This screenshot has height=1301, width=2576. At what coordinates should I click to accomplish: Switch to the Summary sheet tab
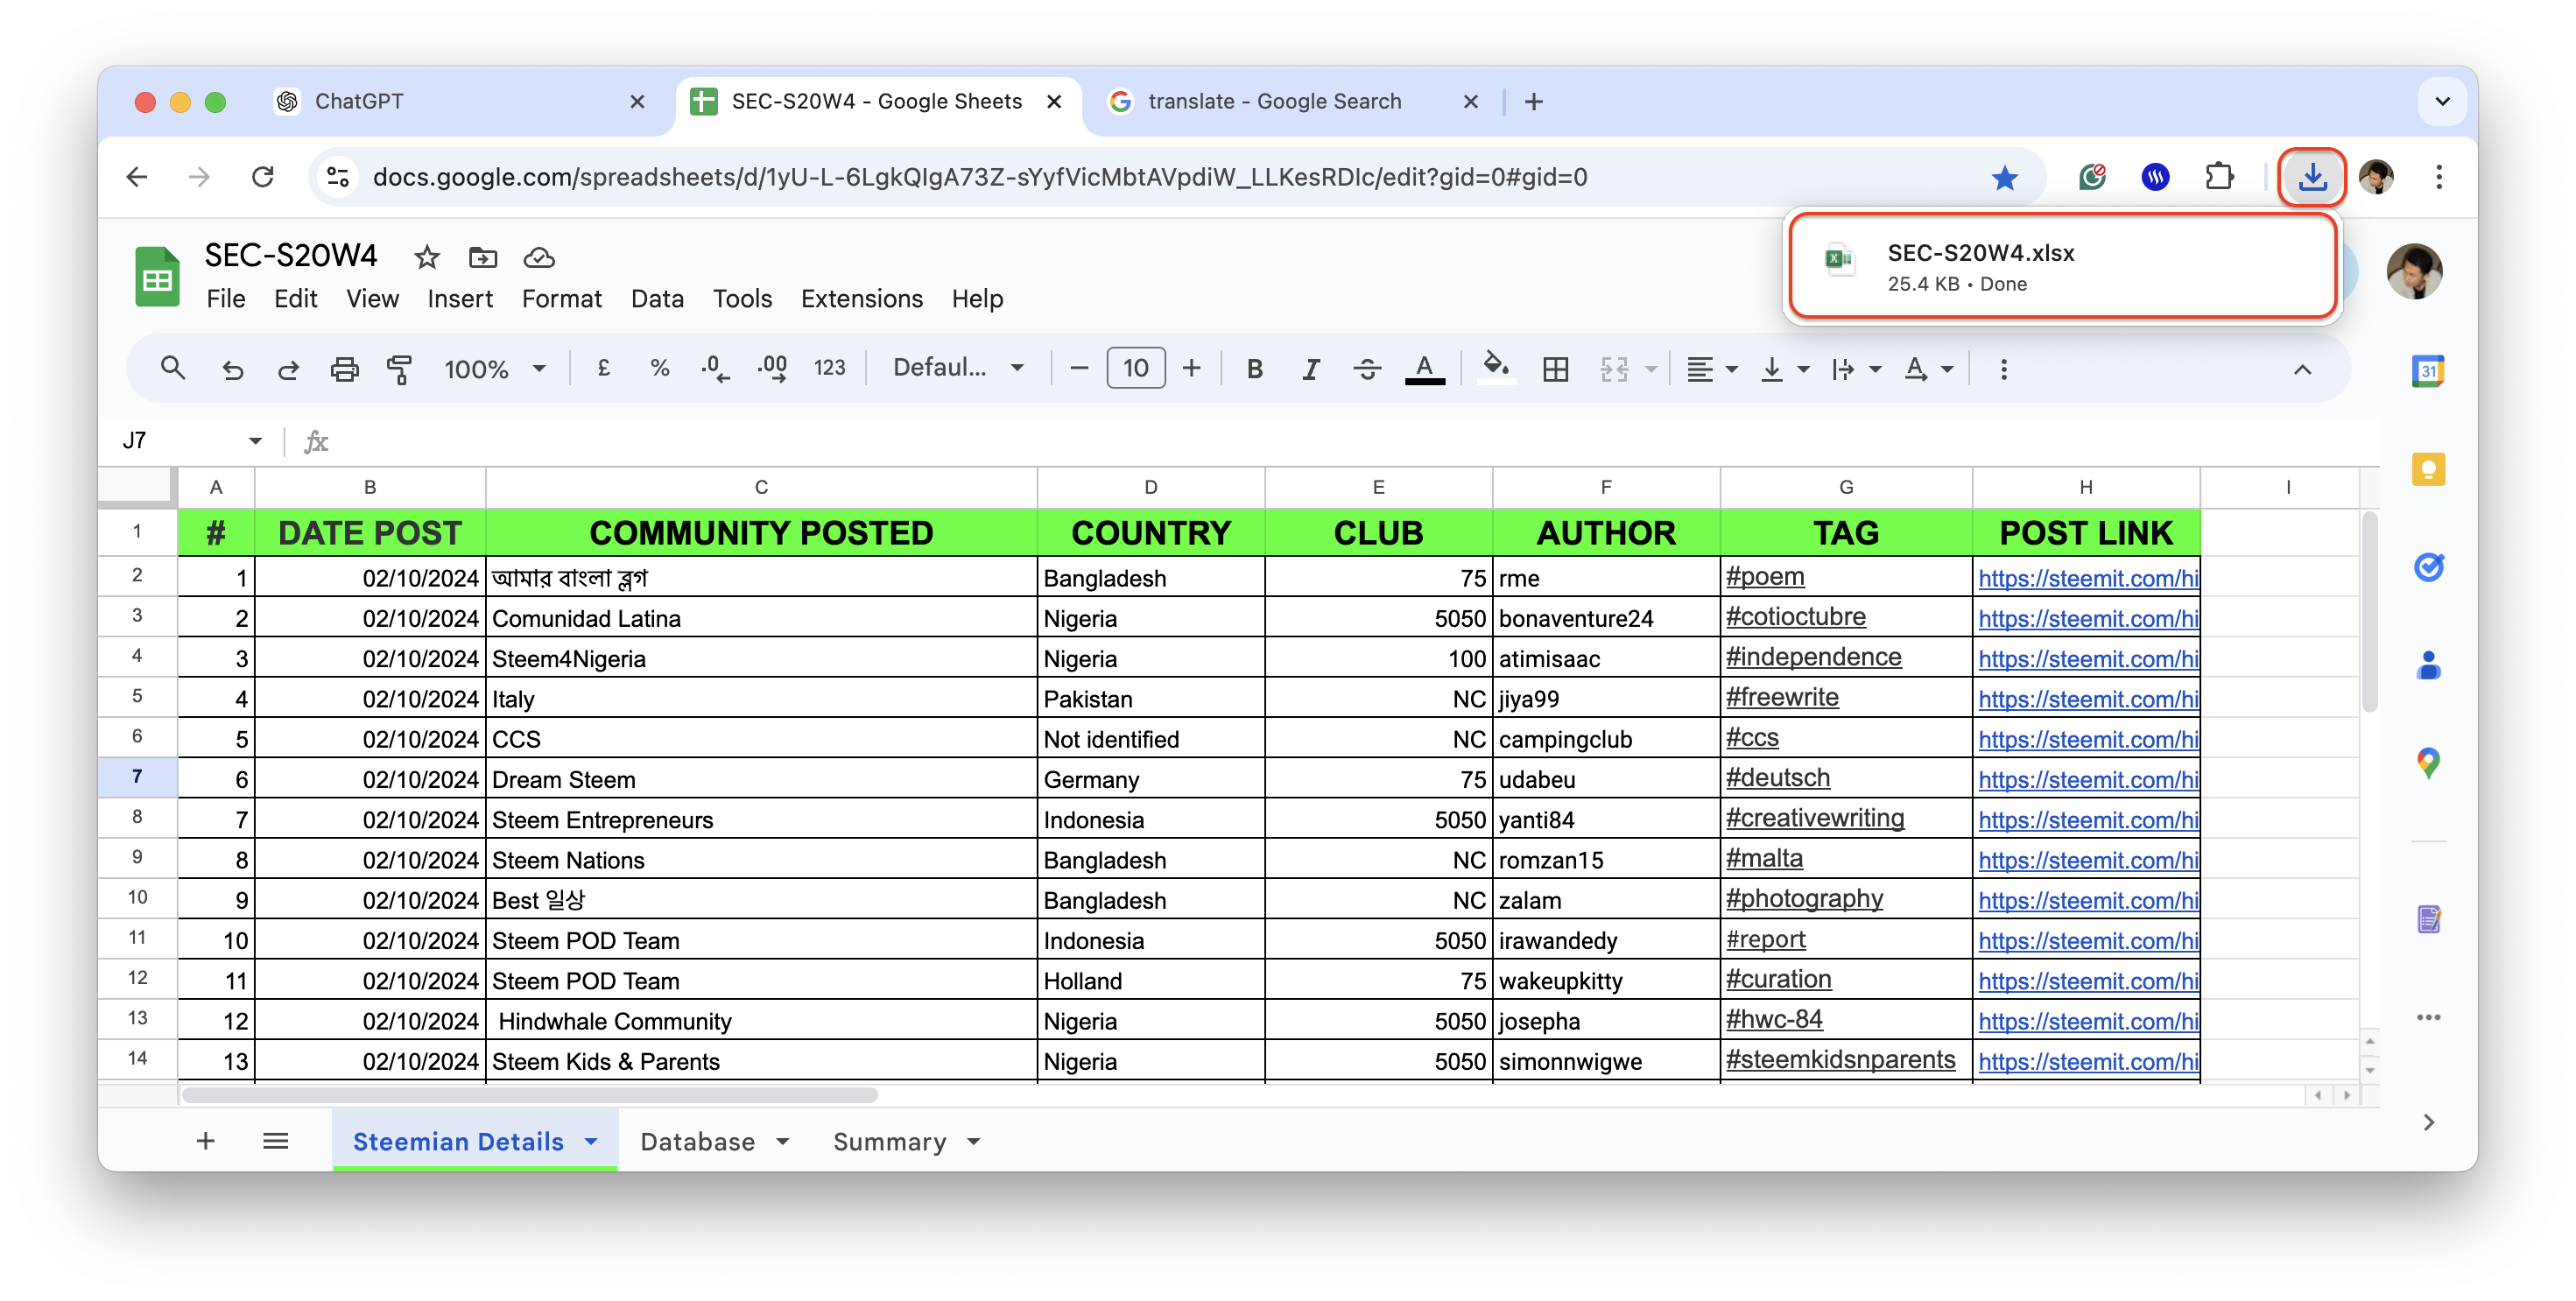[x=889, y=1141]
